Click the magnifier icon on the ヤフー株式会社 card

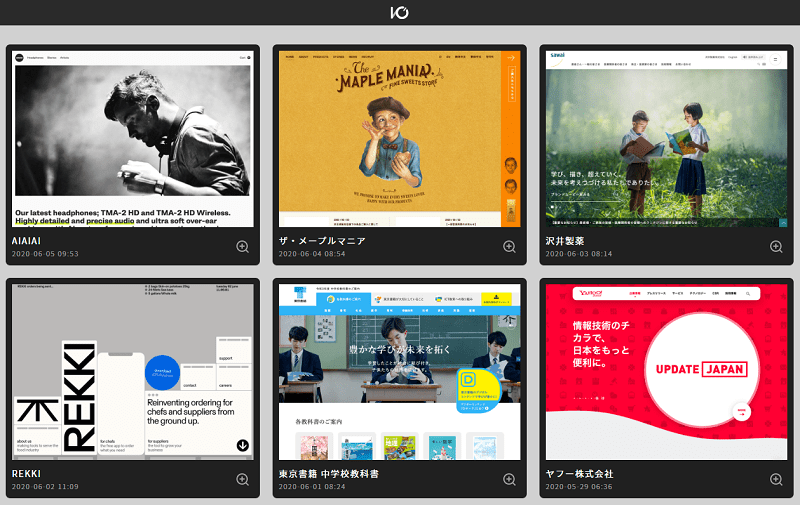click(x=776, y=479)
